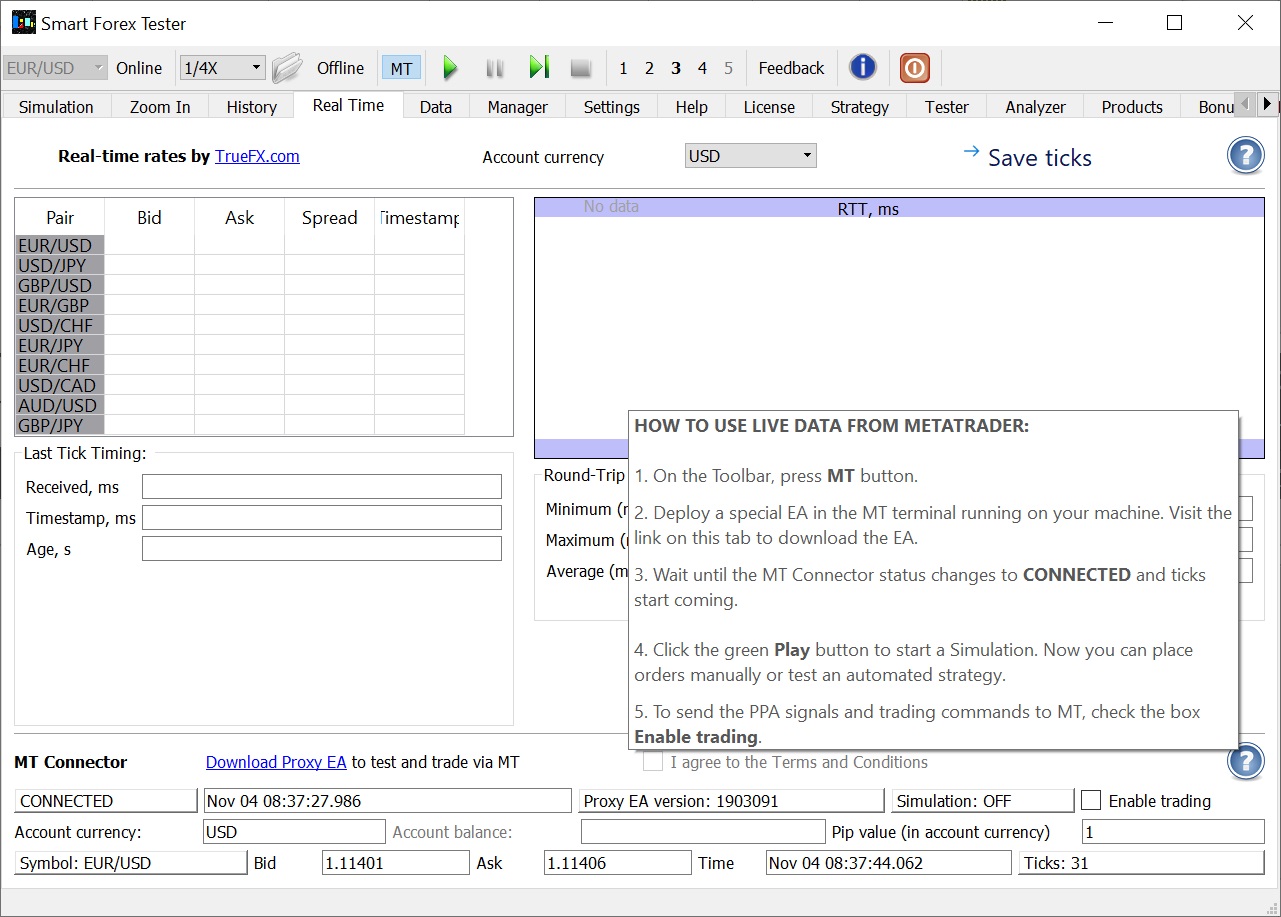Click the Symbol: EUR/USD button
Image resolution: width=1281 pixels, height=917 pixels.
click(x=131, y=863)
